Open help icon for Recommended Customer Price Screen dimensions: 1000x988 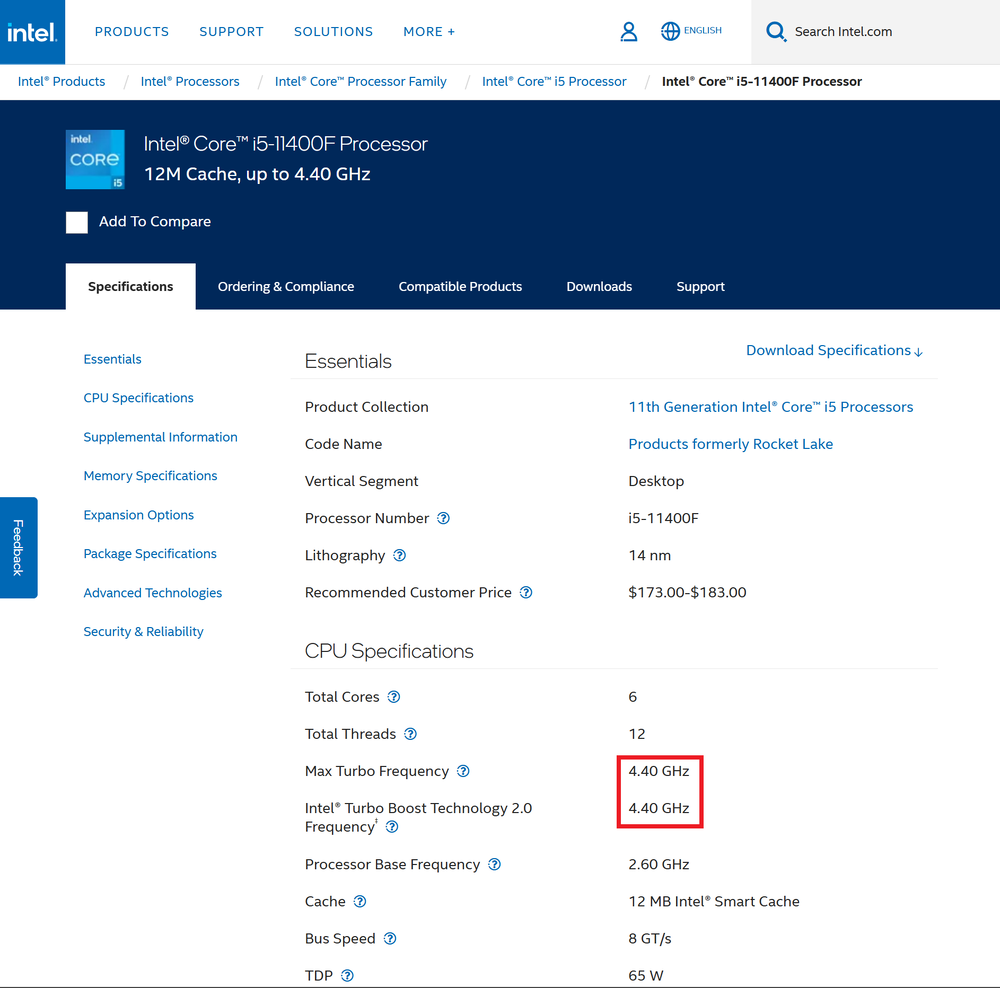526,593
